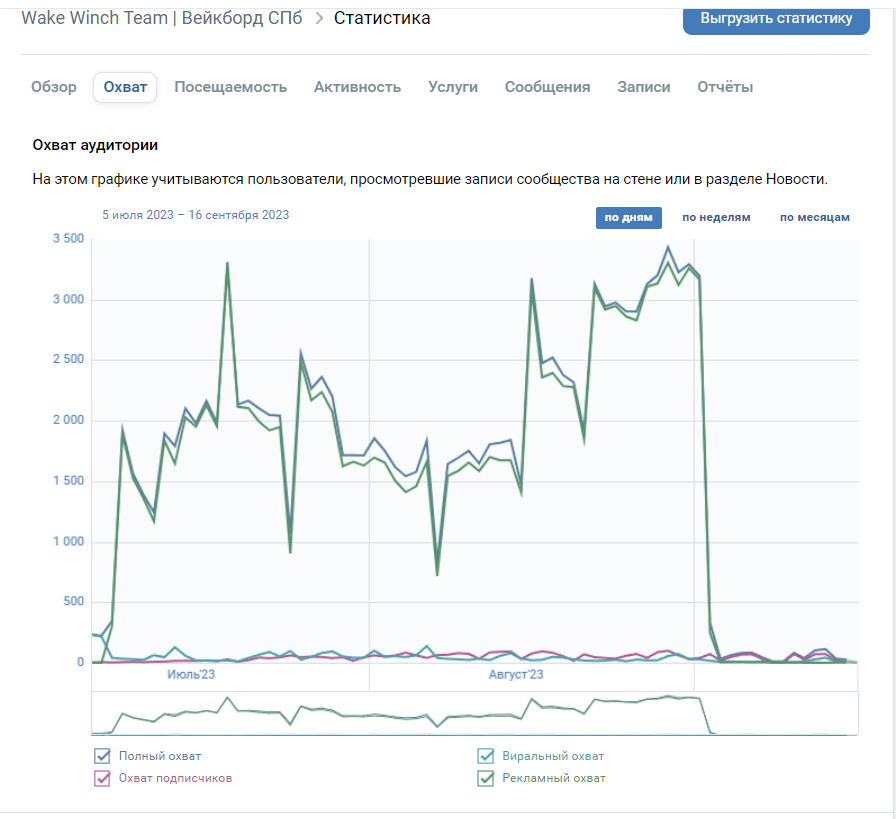Open the Сообщения tab

tap(547, 87)
